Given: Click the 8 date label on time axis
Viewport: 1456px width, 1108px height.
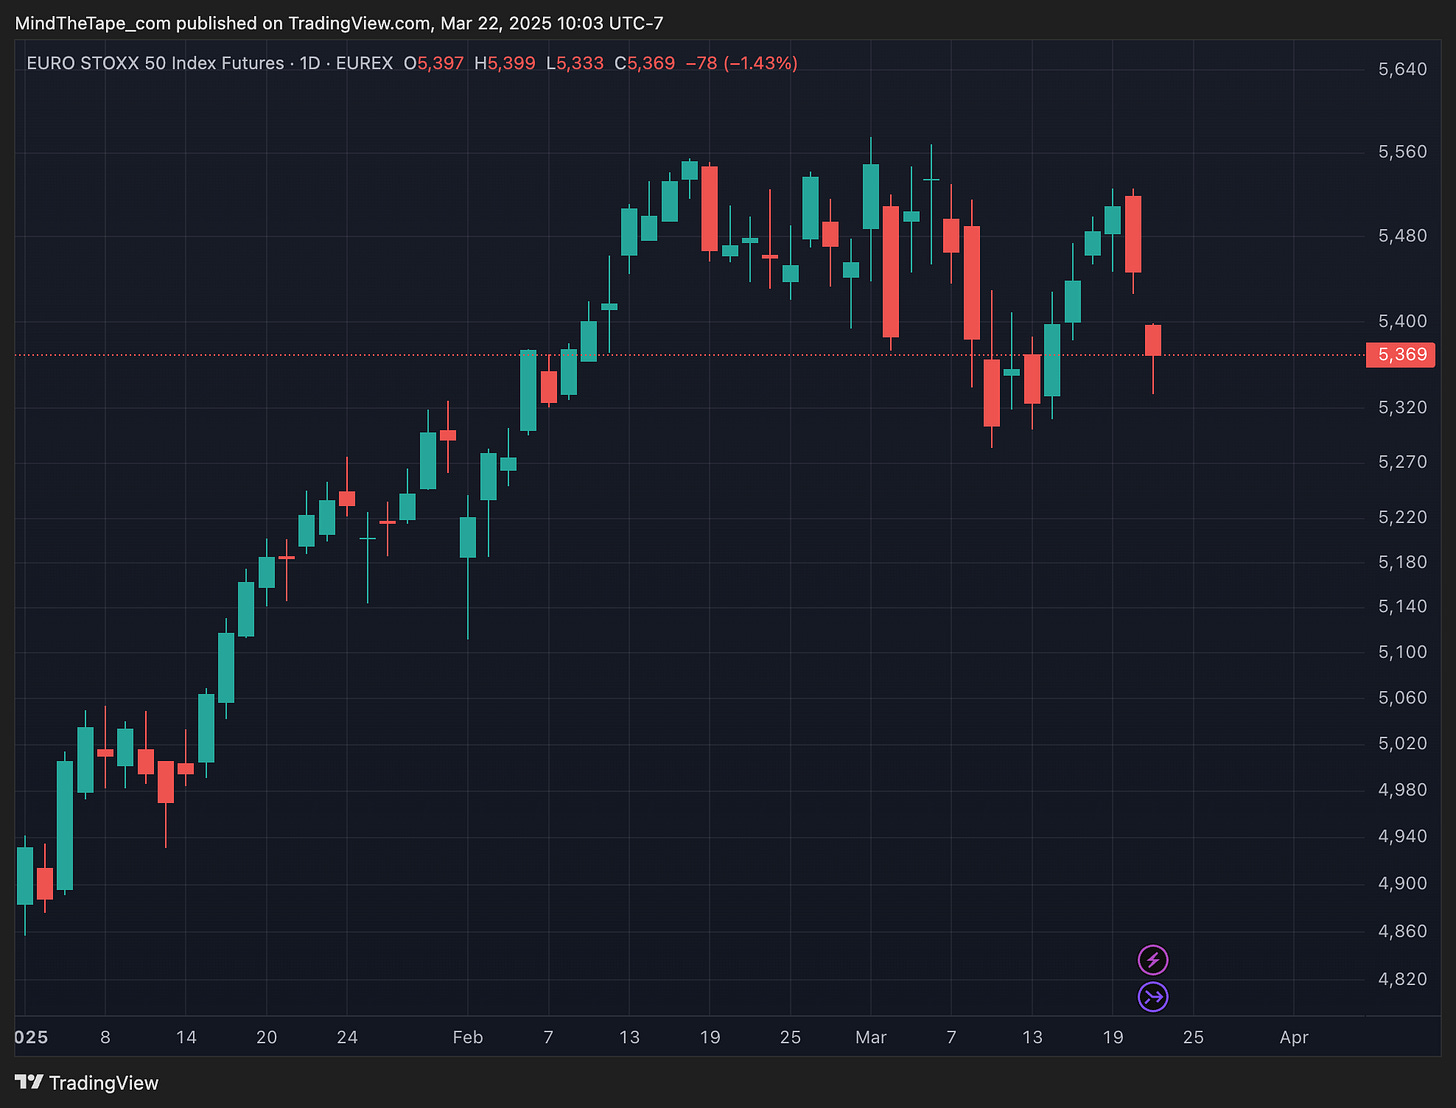Looking at the screenshot, I should (105, 1037).
